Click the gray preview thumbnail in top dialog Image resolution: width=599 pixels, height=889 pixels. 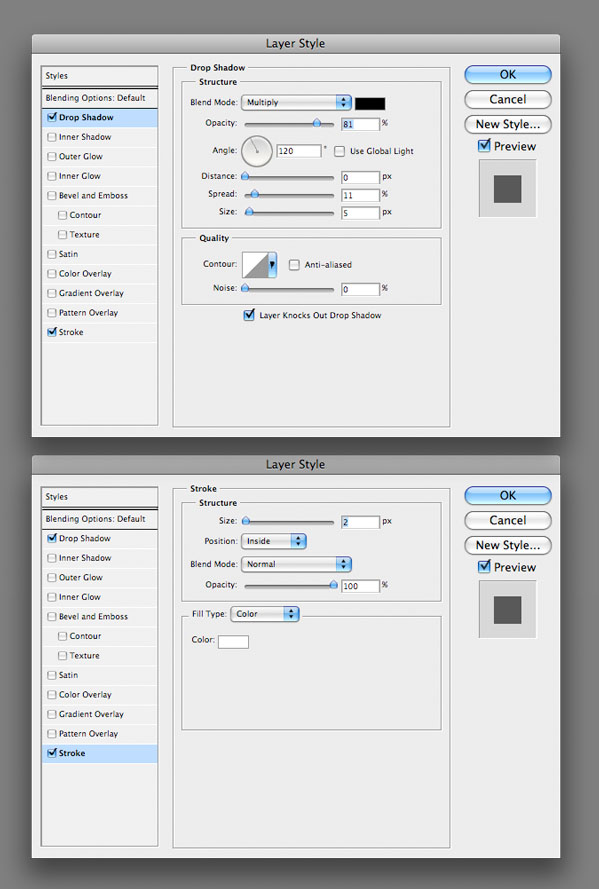click(507, 188)
